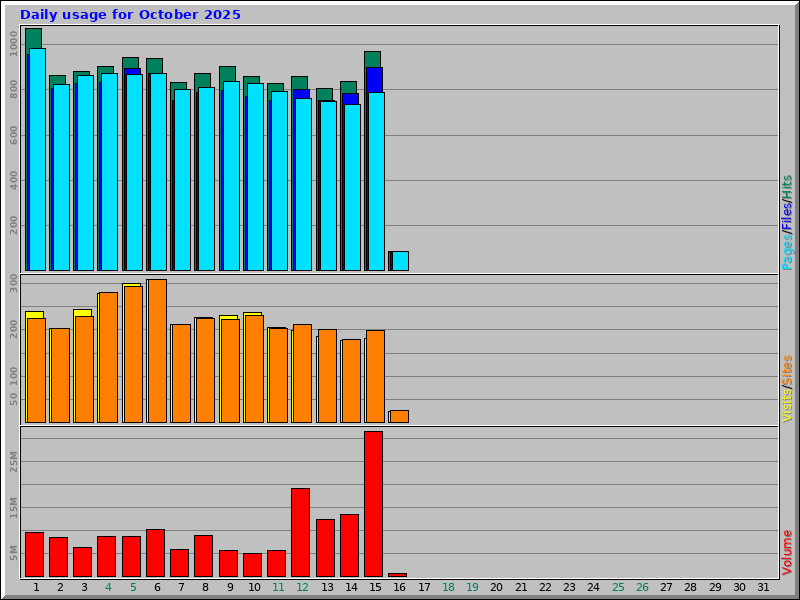Click the red Volume bar for day 8
Screen dimensions: 800x600
203,555
